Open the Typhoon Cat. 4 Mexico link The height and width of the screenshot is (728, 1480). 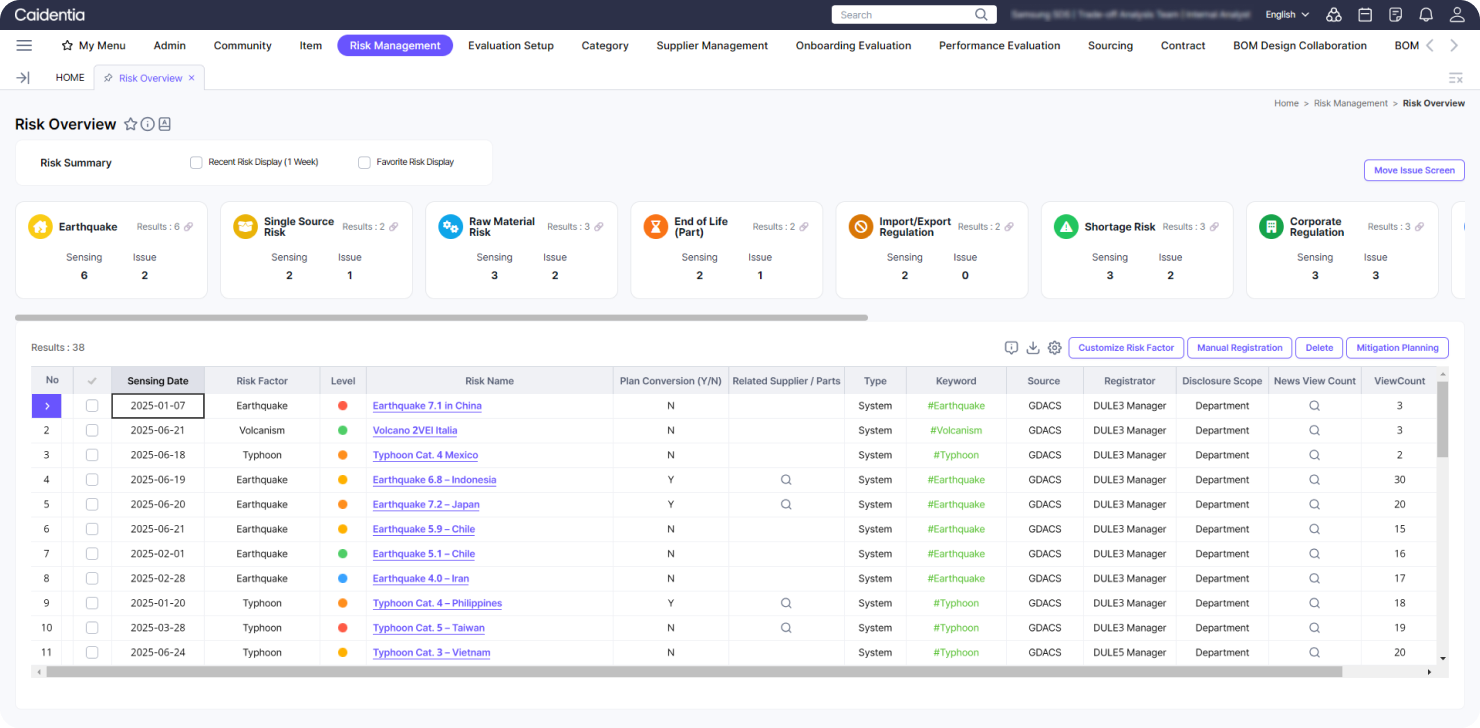tap(425, 455)
